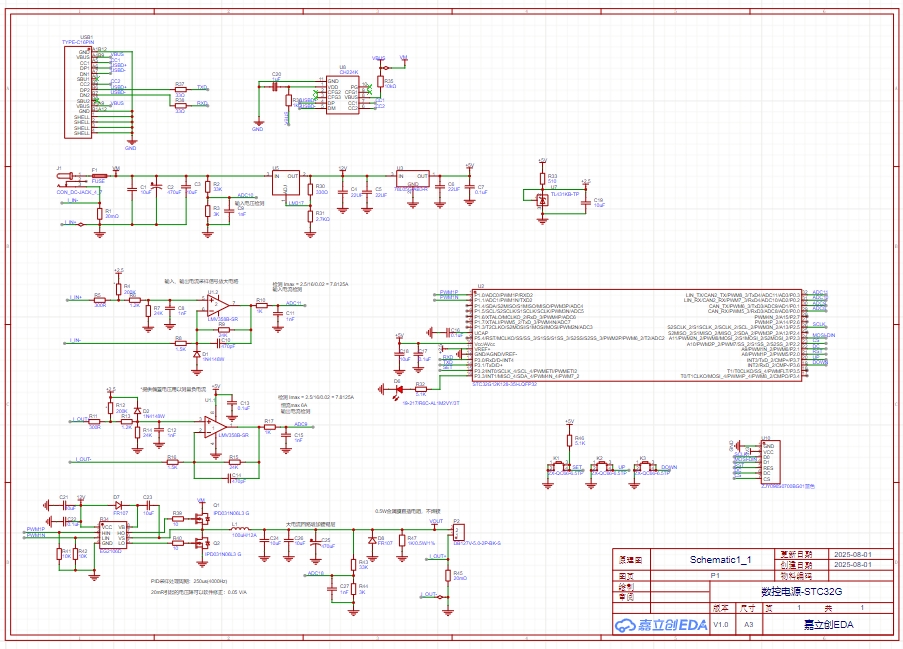Select resistor R10 at the U1.2 output
The width and height of the screenshot is (903, 649).
tap(261, 305)
